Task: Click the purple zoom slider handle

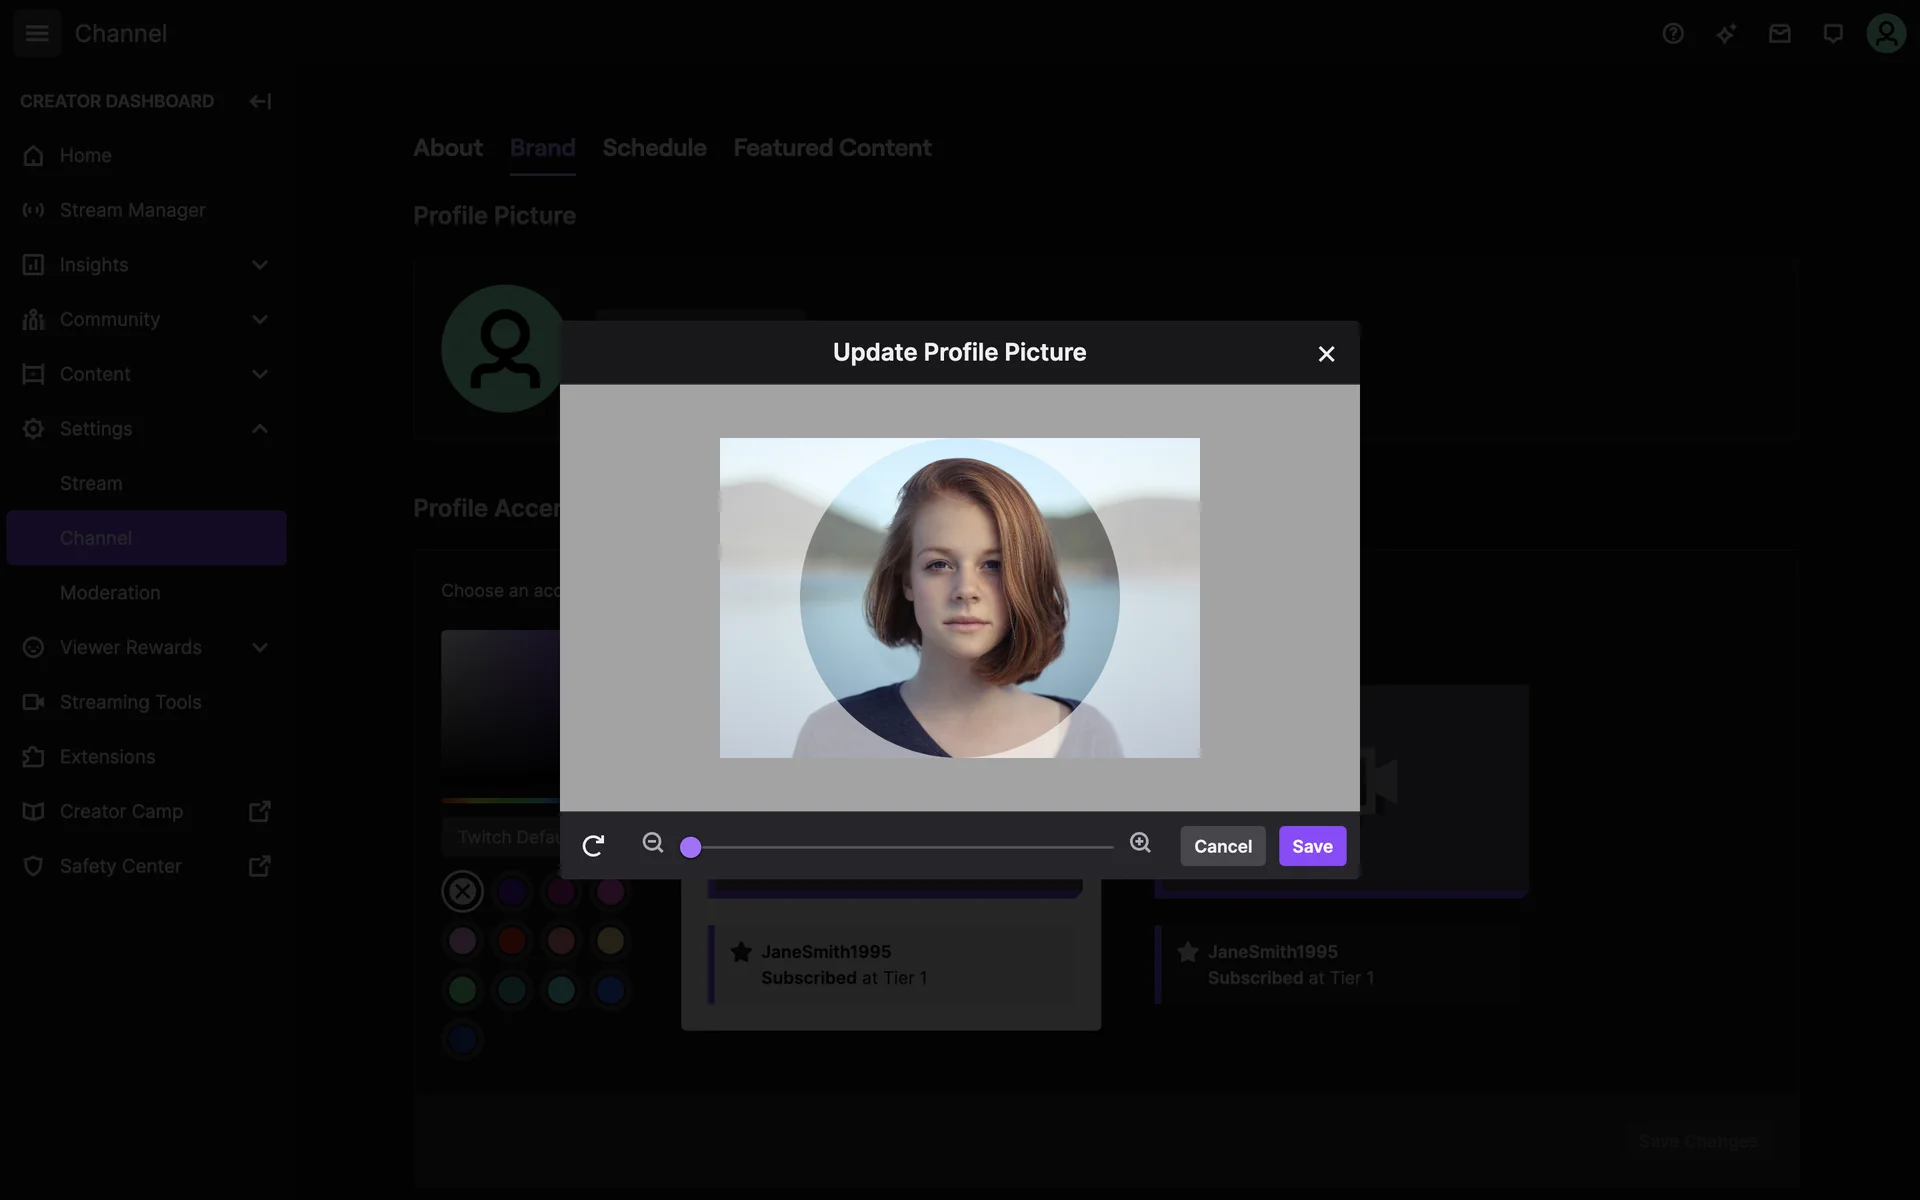Action: [690, 848]
